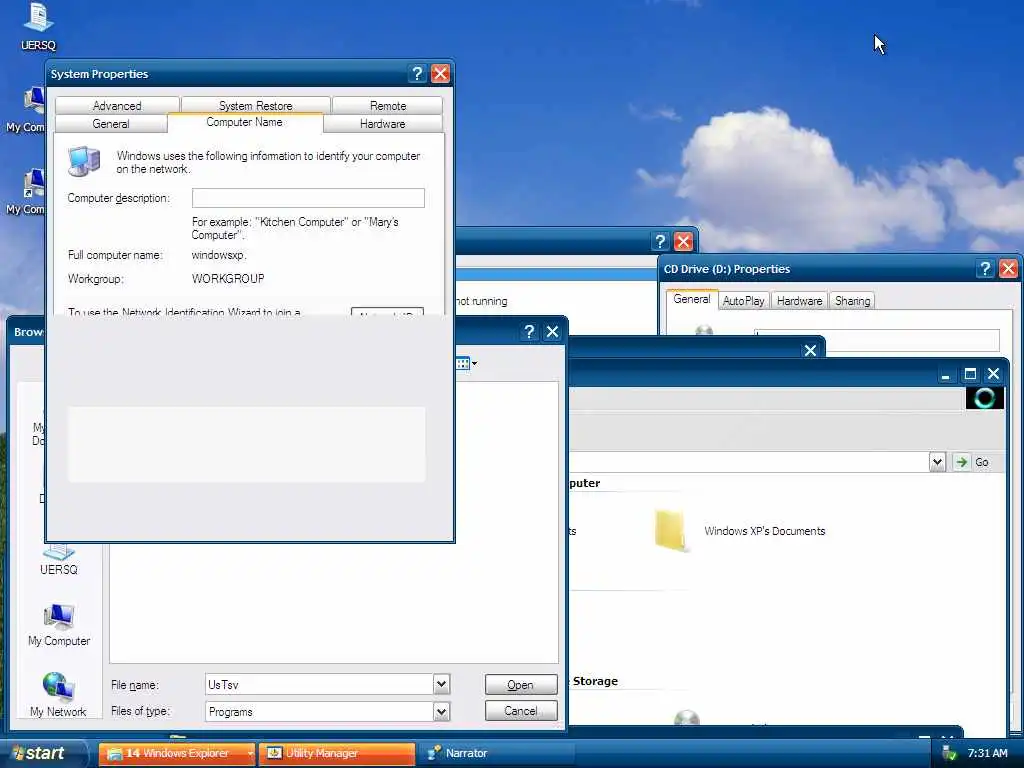The image size is (1024, 768).
Task: Click the System Properties help question mark
Action: click(x=417, y=74)
